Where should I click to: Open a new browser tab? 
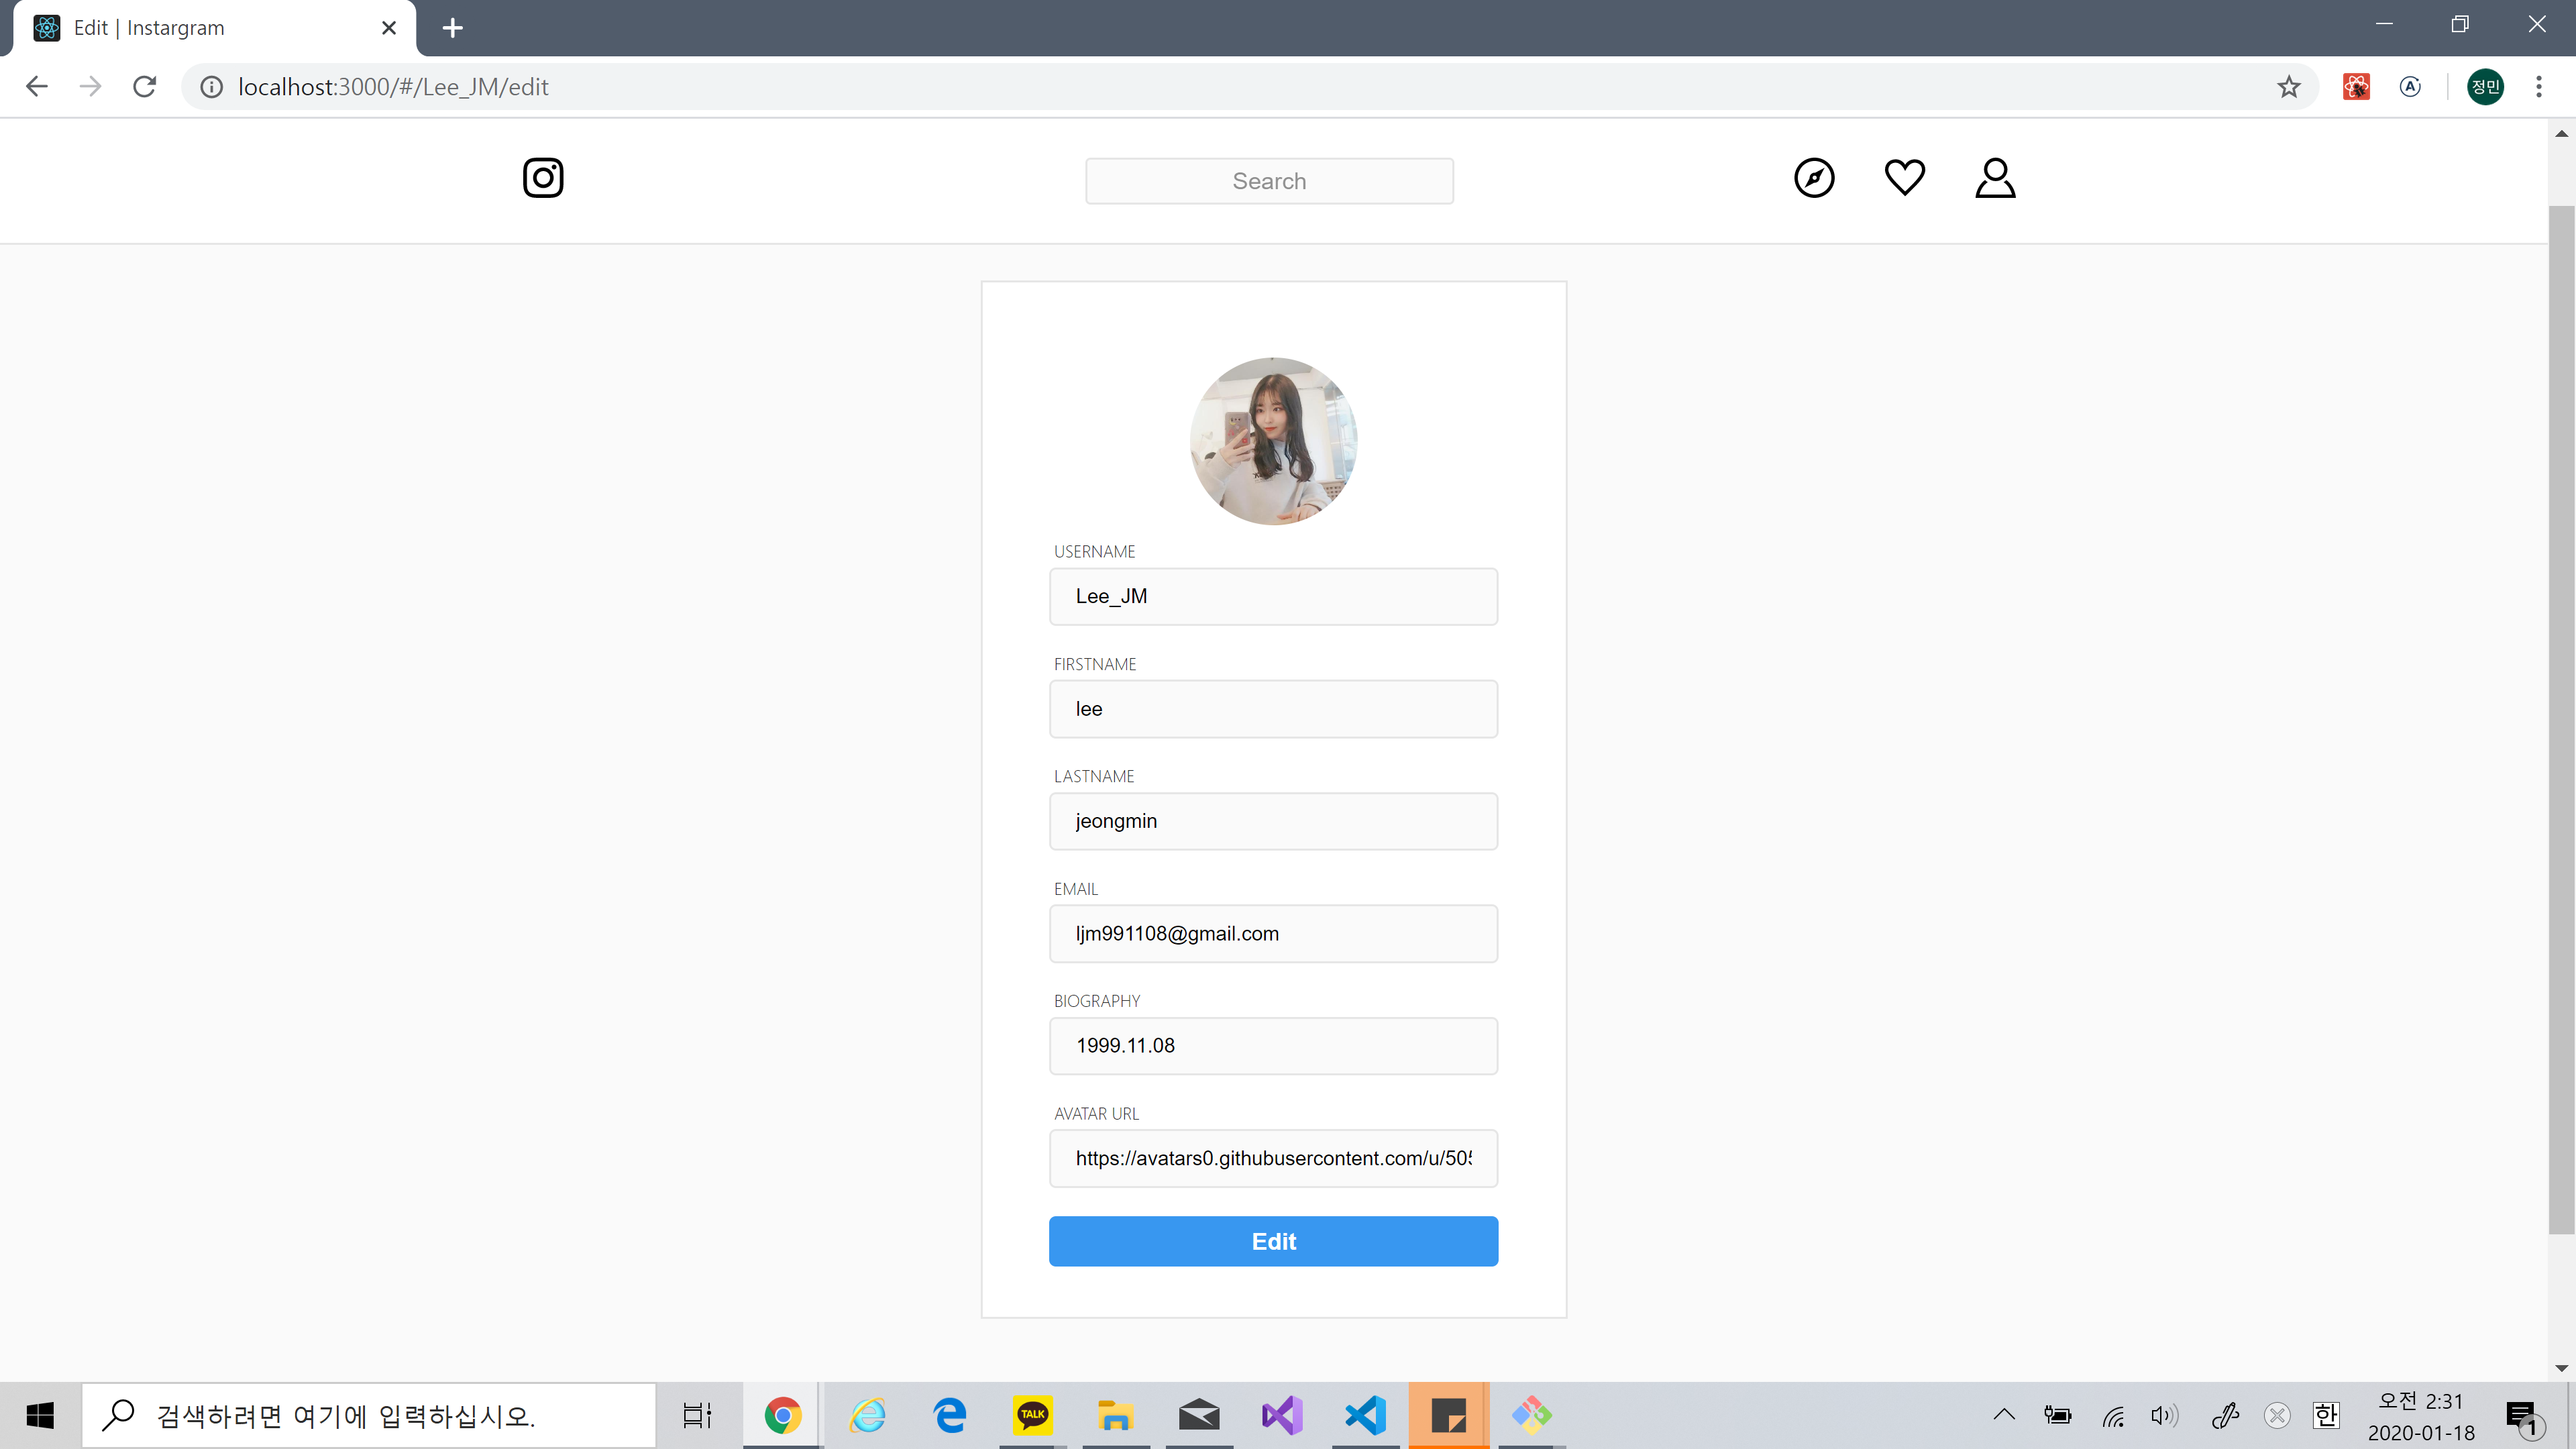coord(452,28)
